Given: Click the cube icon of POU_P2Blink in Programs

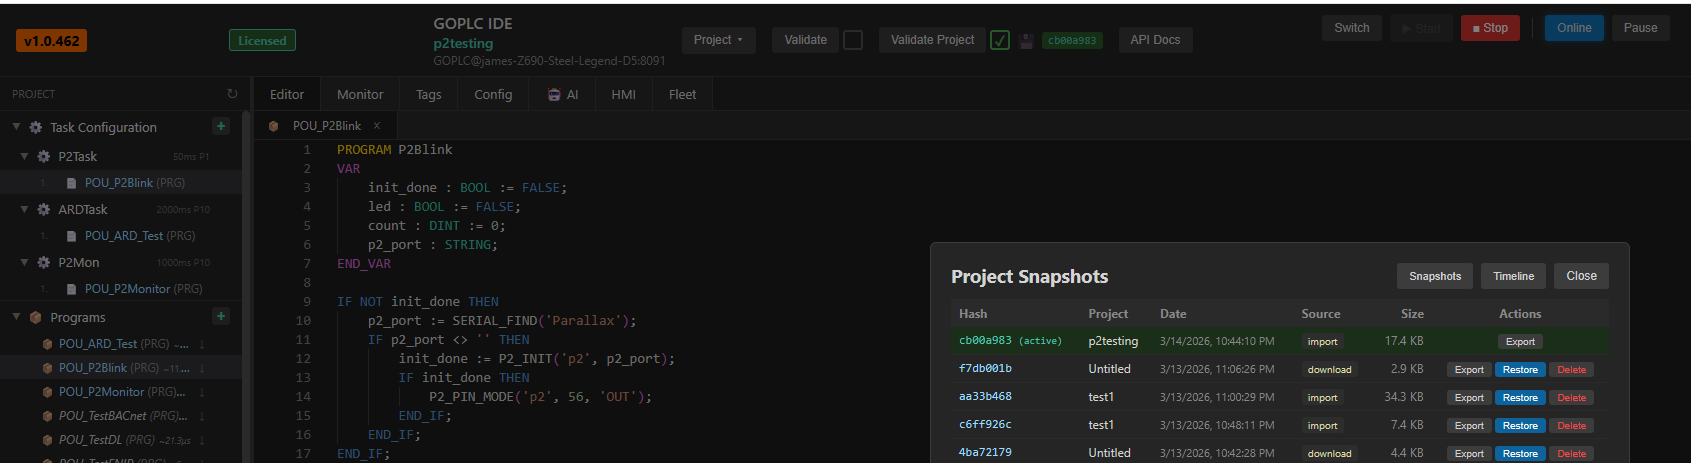Looking at the screenshot, I should click(x=47, y=368).
